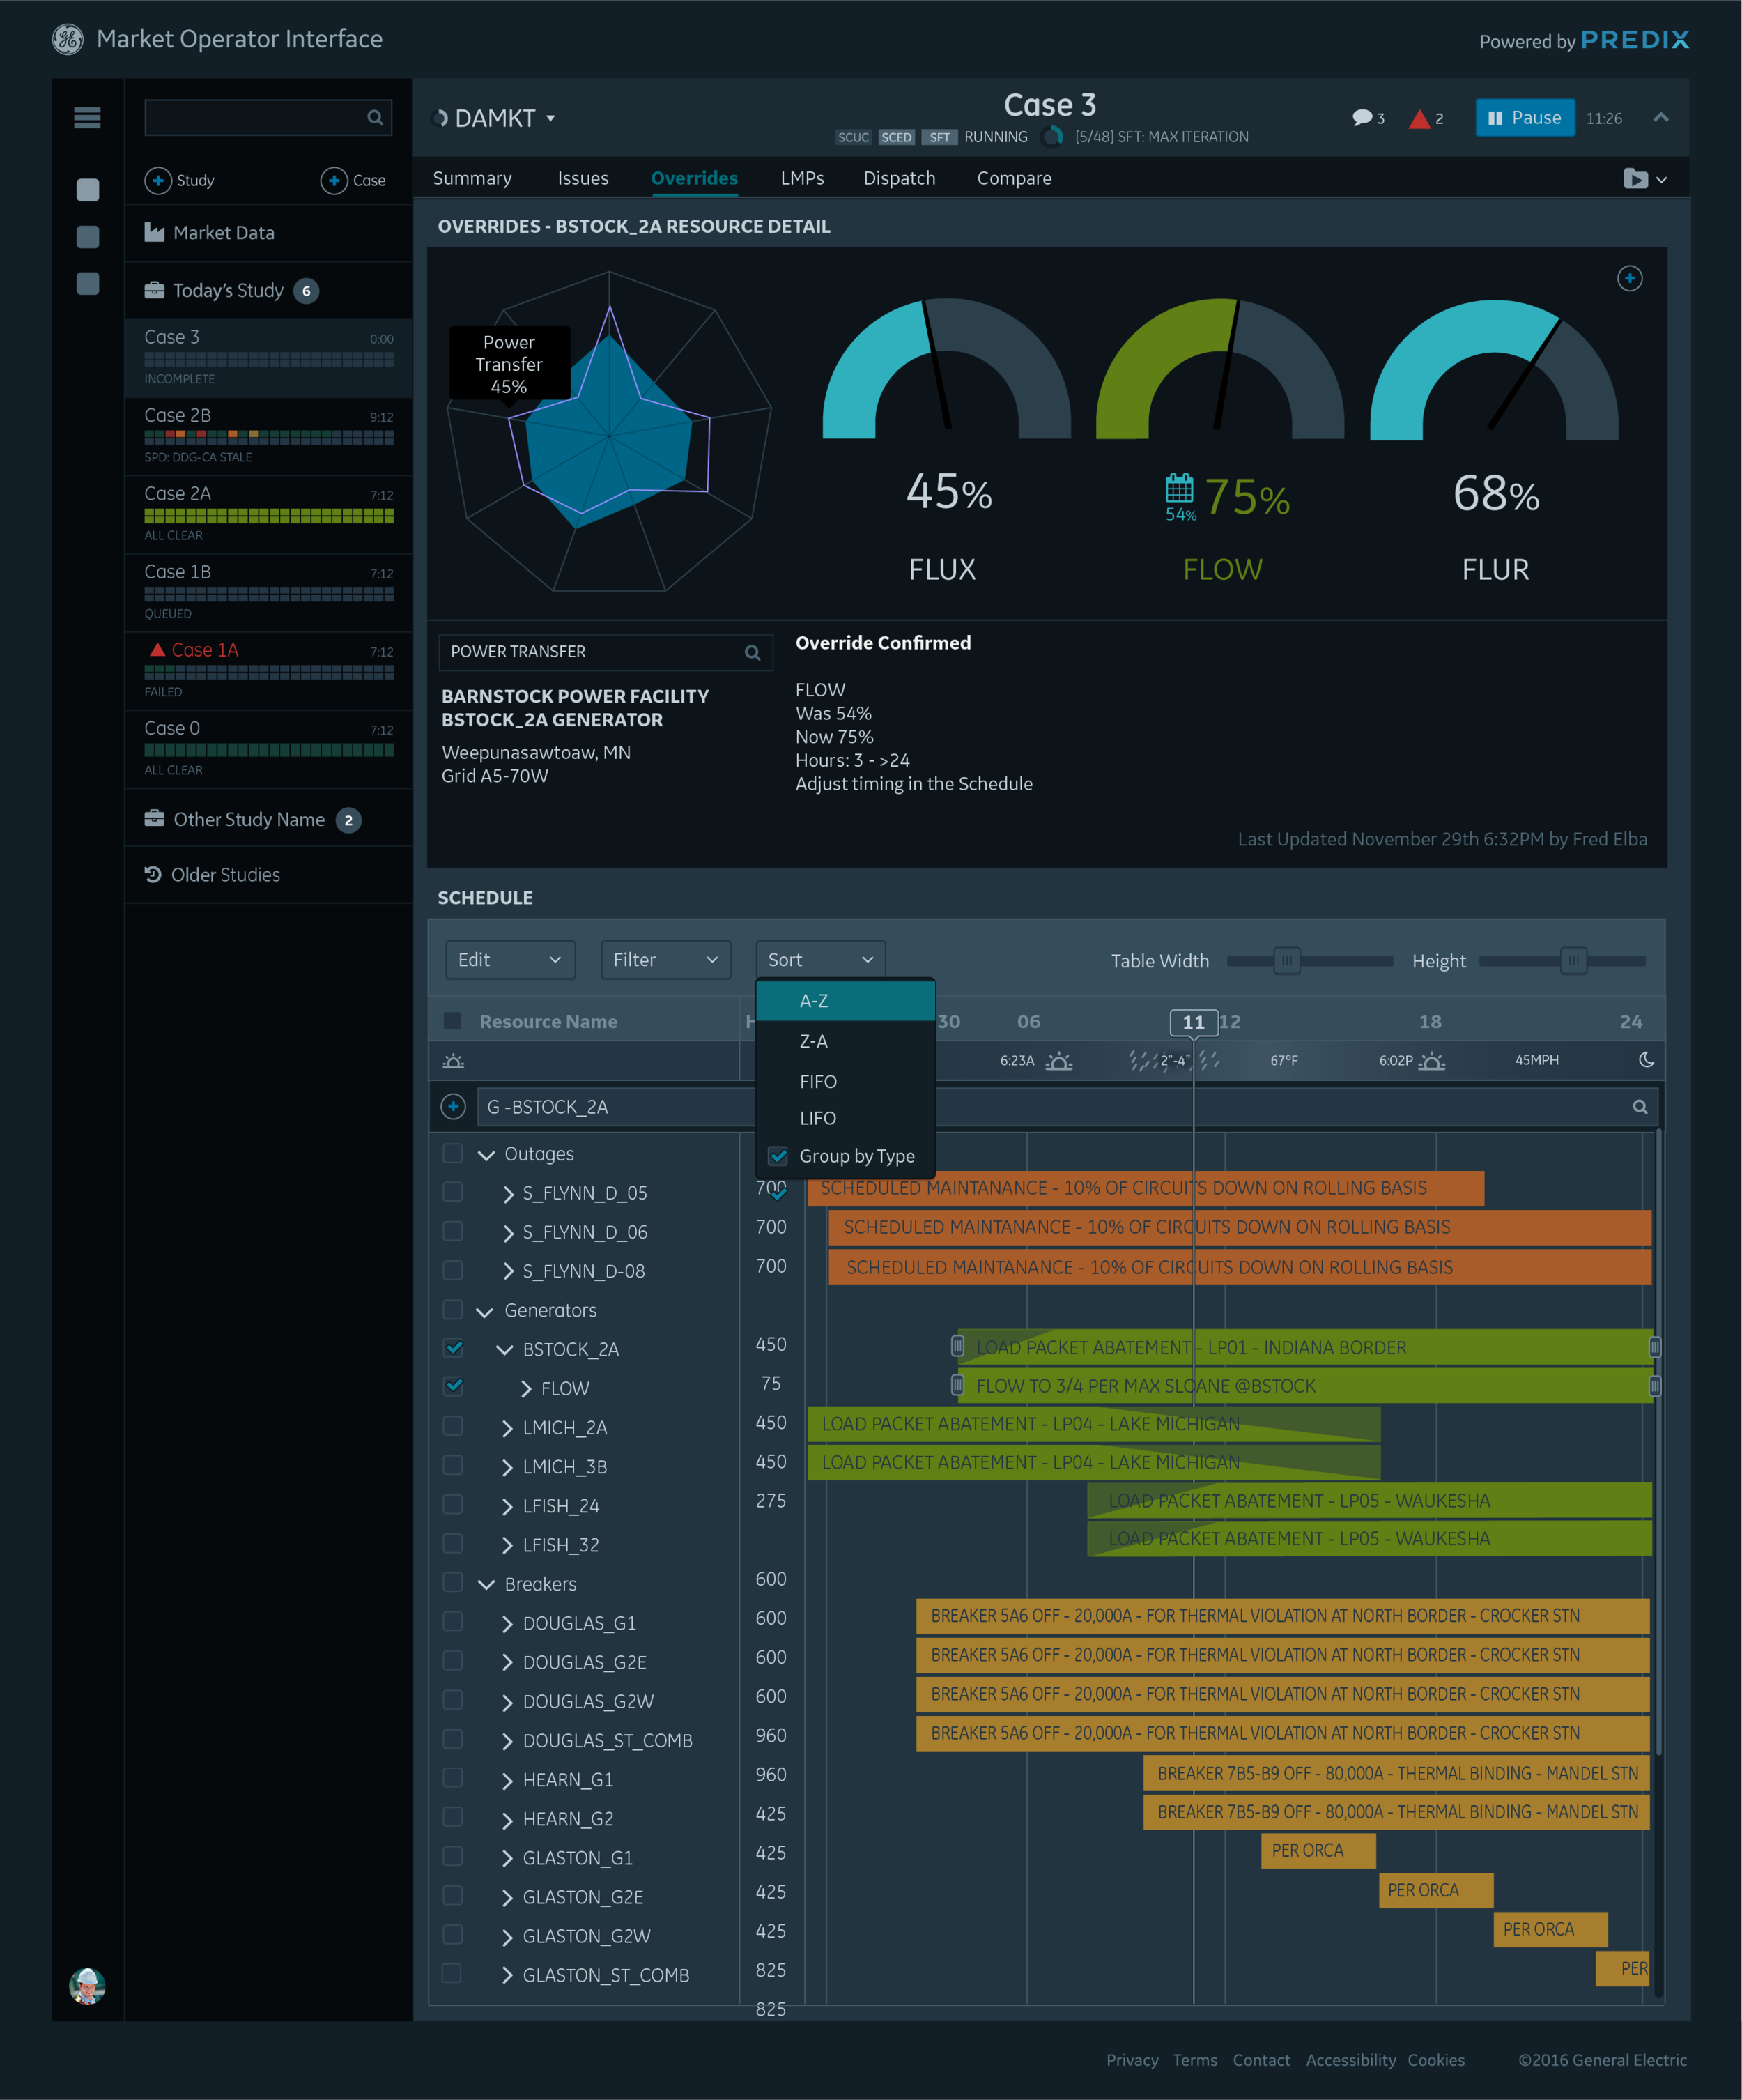This screenshot has height=2100, width=1742.
Task: Open the Accessibility footer link
Action: click(1350, 2060)
